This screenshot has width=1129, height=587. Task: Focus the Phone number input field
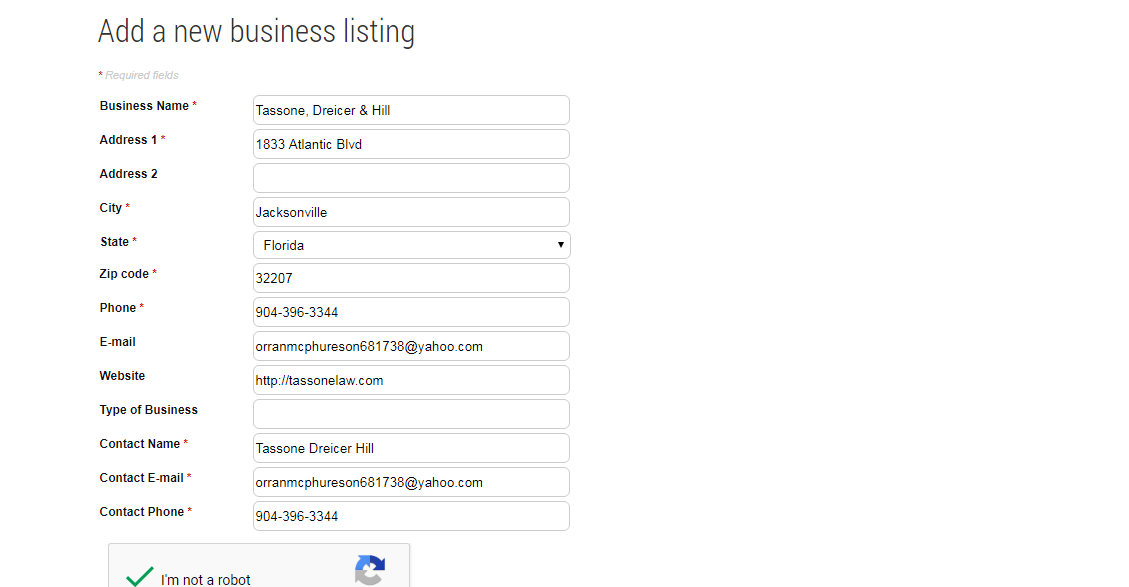[411, 312]
